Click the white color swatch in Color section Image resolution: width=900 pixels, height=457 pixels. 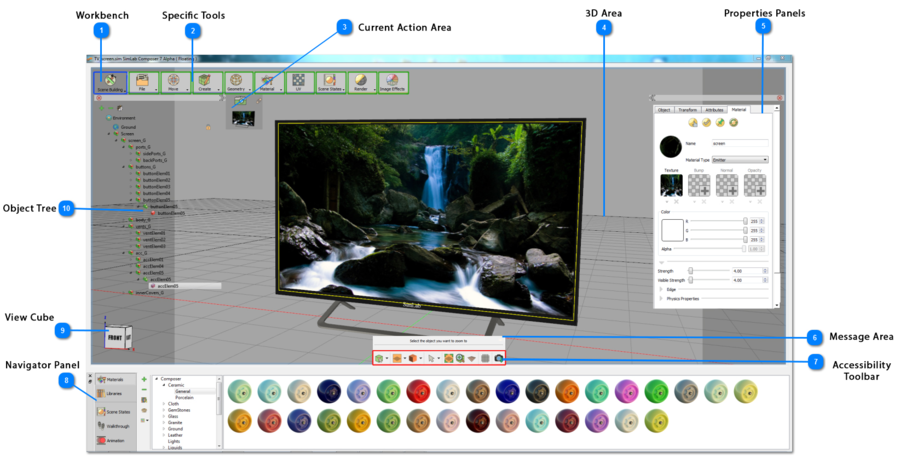[672, 229]
